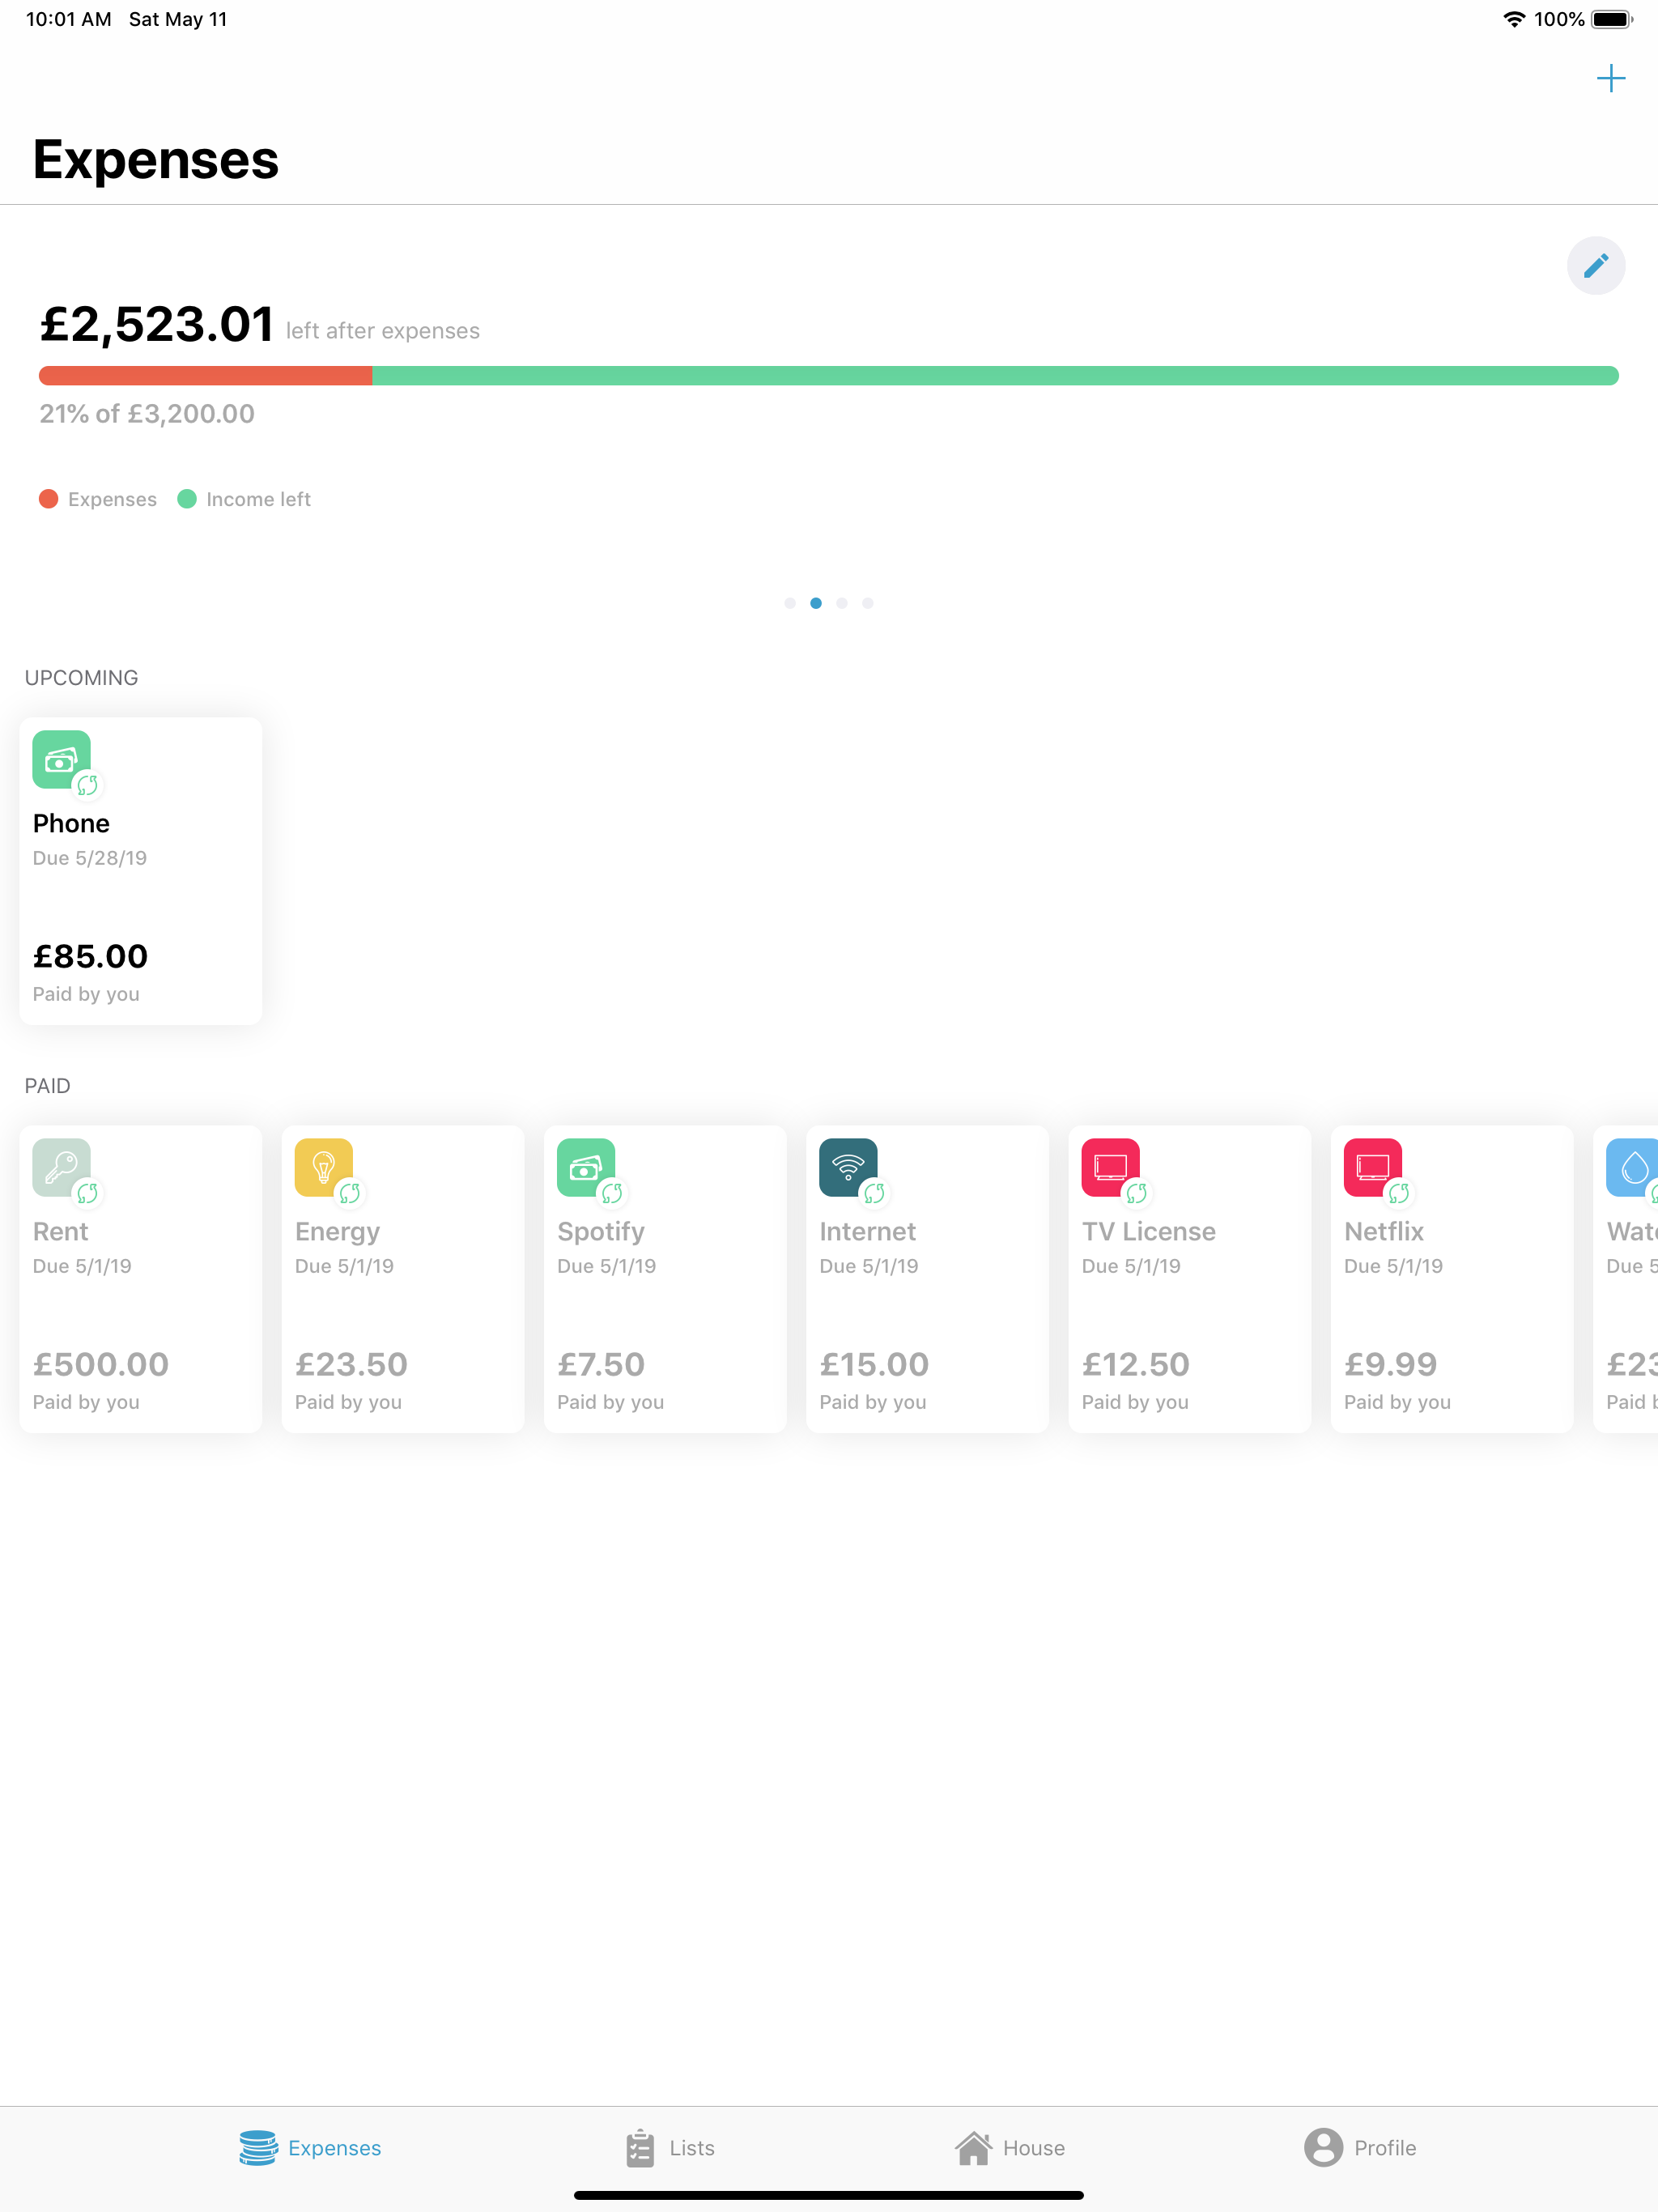1658x2212 pixels.
Task: Open the Internet paid expense title
Action: click(867, 1231)
